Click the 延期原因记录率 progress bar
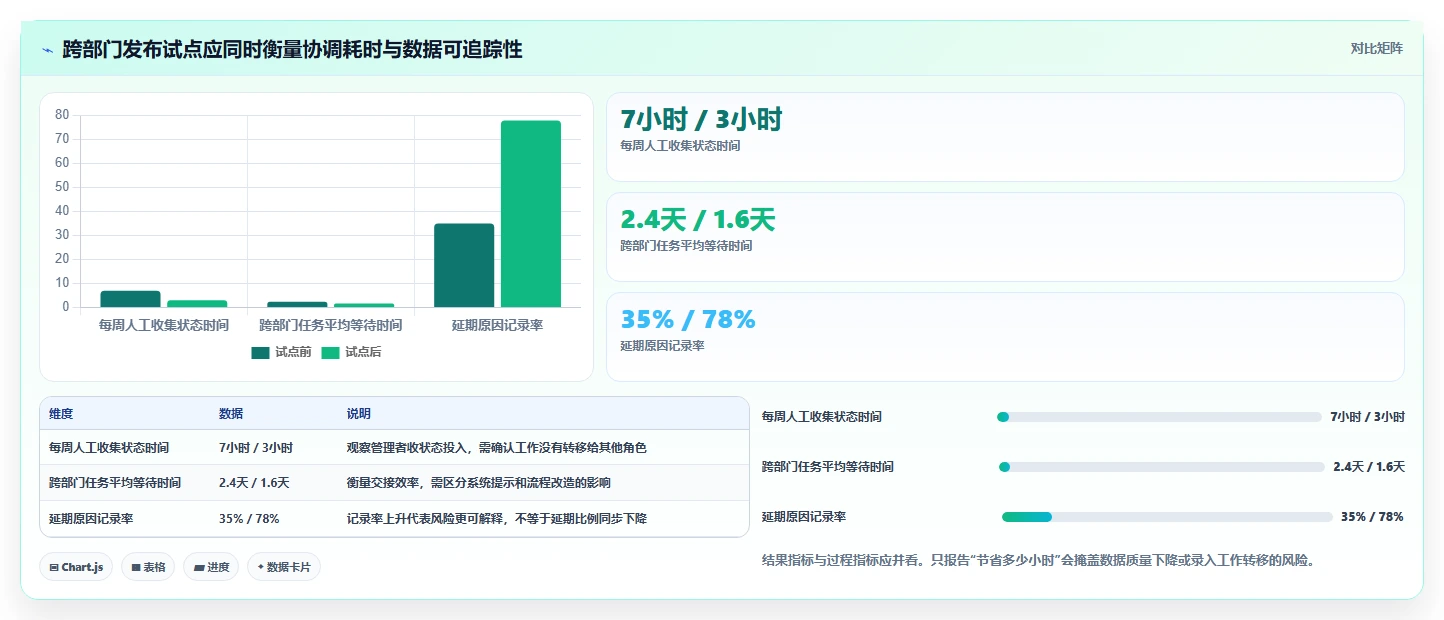 [x=1167, y=517]
